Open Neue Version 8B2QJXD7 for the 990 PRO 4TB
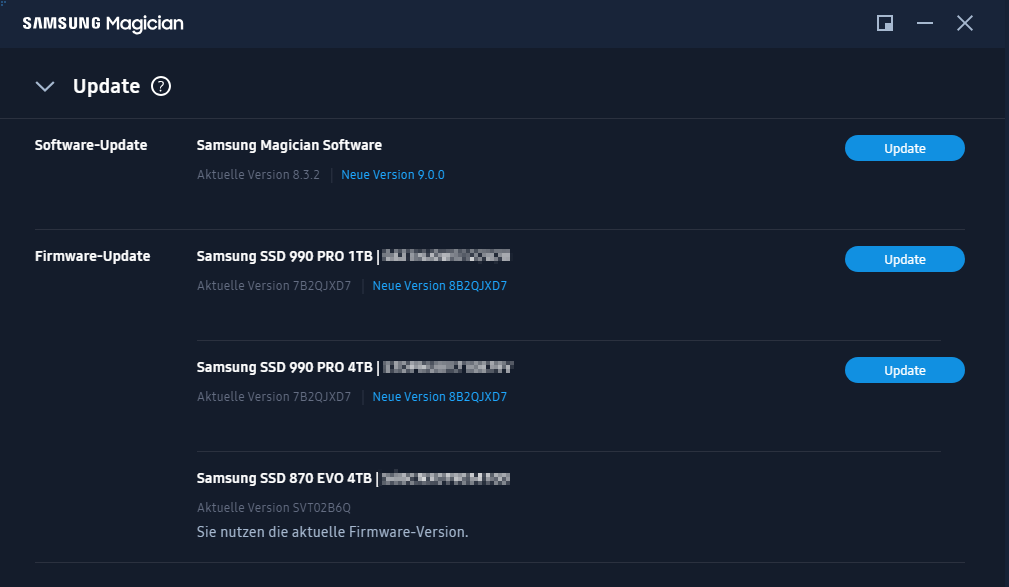 [440, 396]
